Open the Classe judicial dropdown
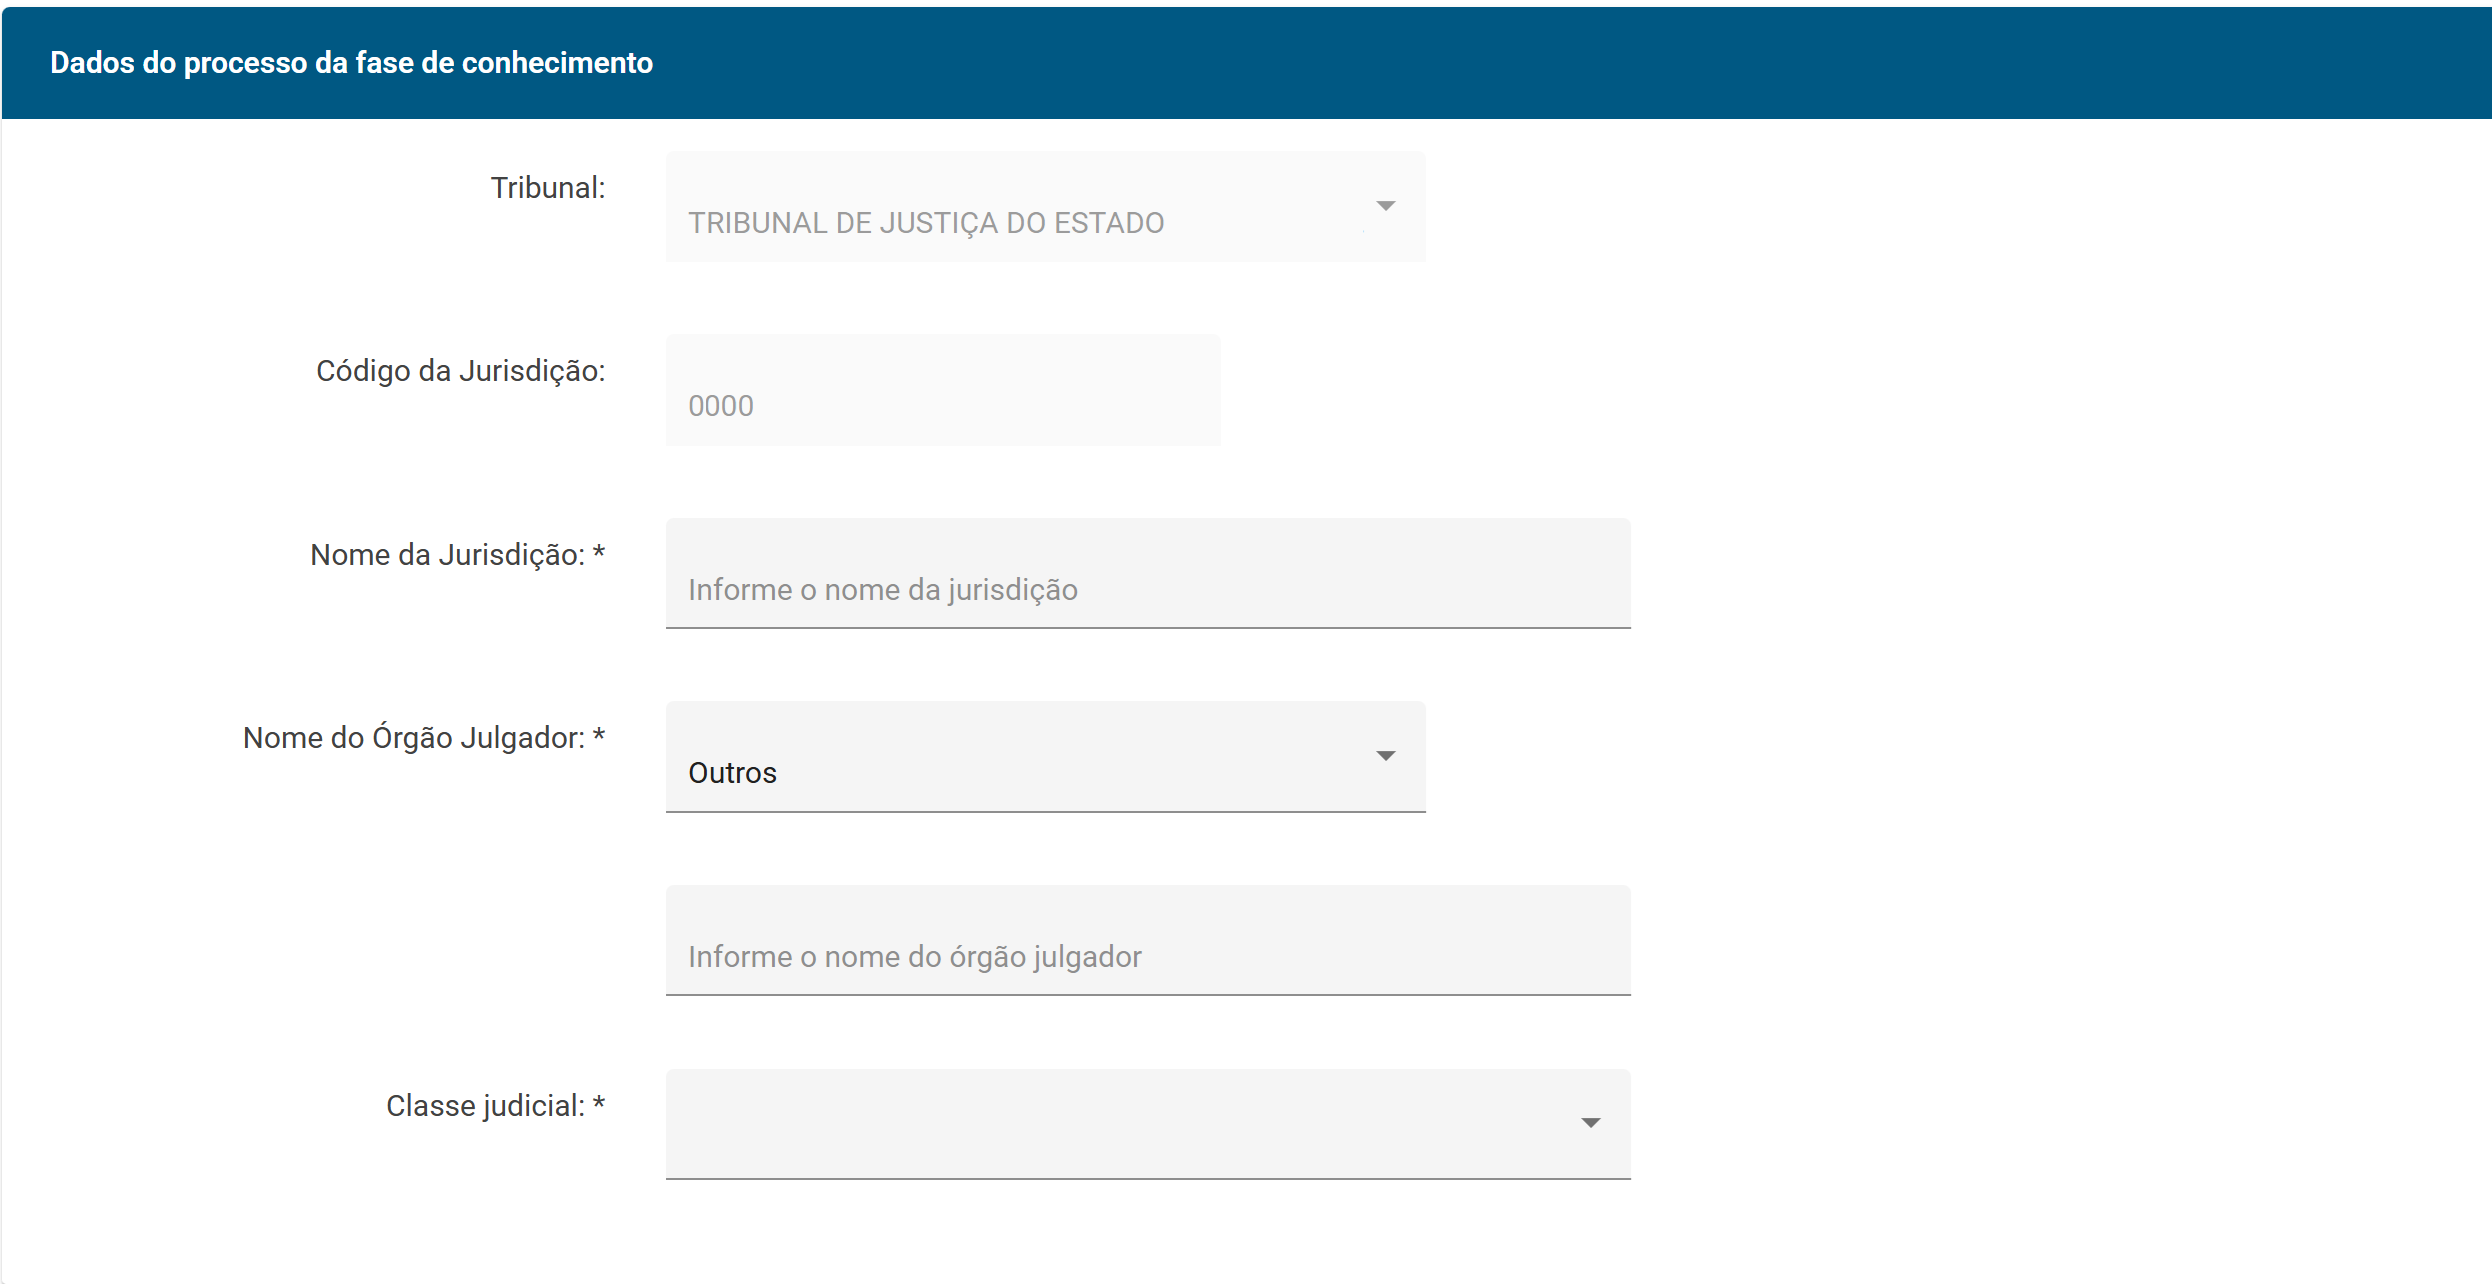 1148,1124
